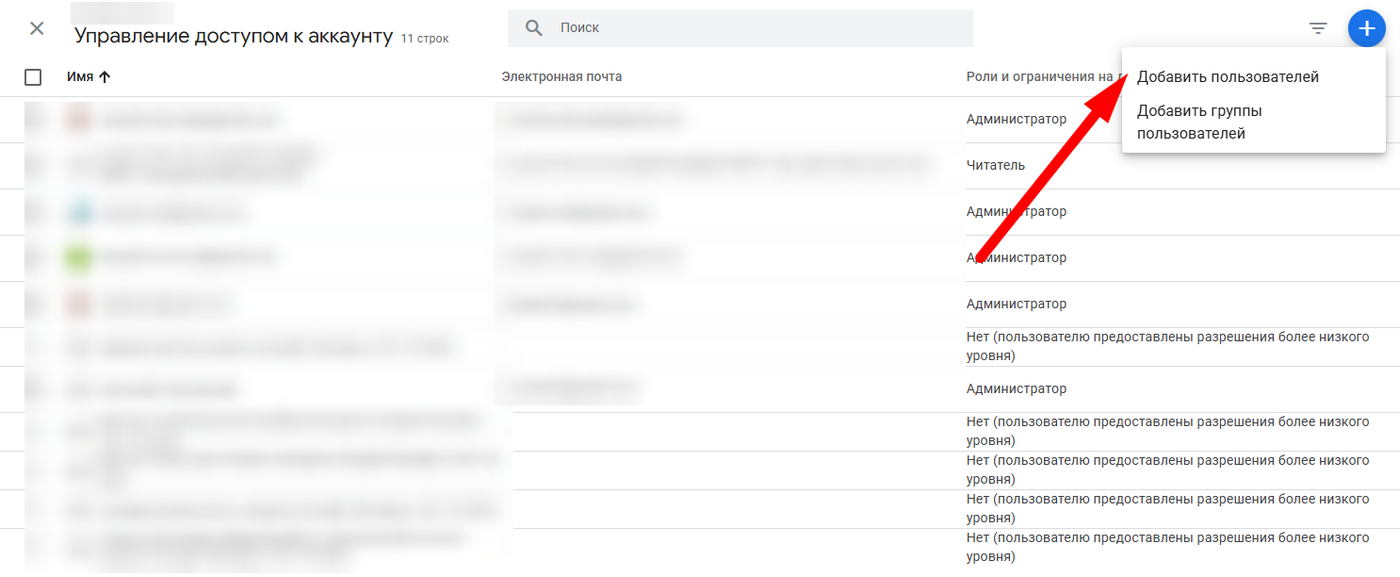Tick the select-all checkbox in the table header
The image size is (1400, 577).
[x=33, y=77]
